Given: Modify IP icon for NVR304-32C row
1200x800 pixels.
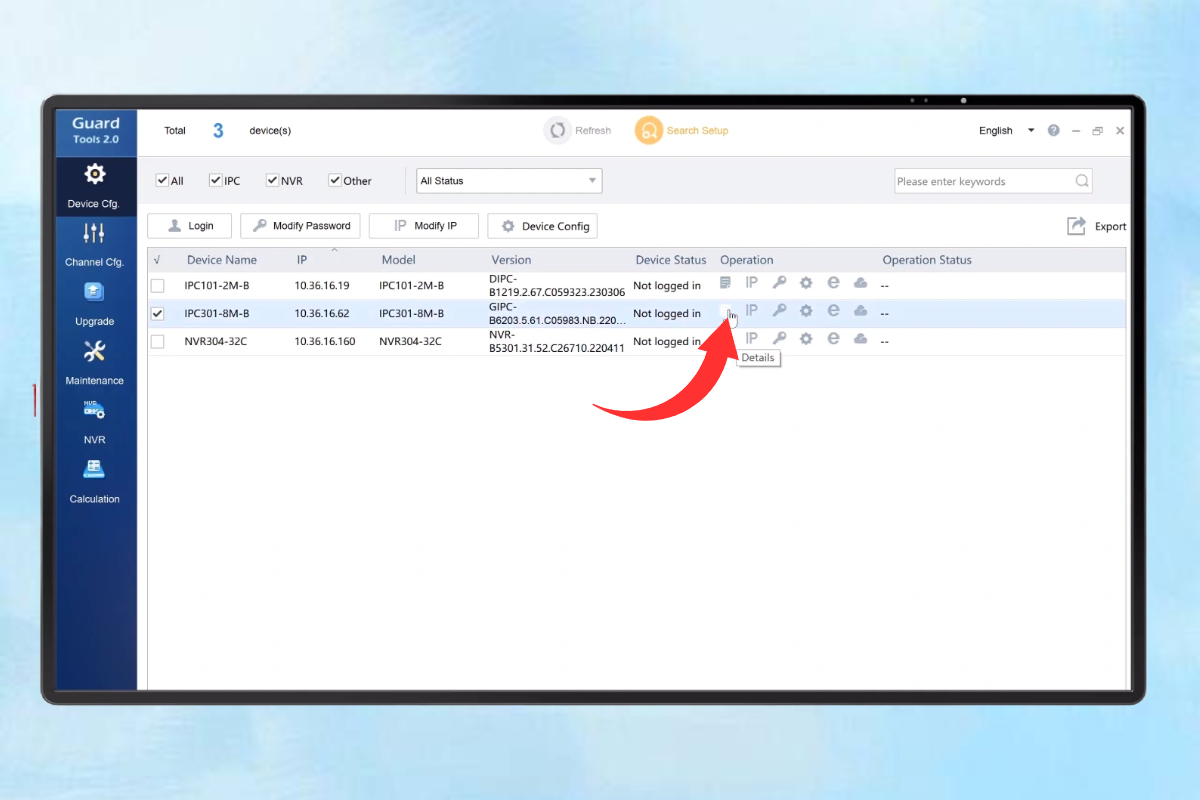Looking at the screenshot, I should point(752,339).
